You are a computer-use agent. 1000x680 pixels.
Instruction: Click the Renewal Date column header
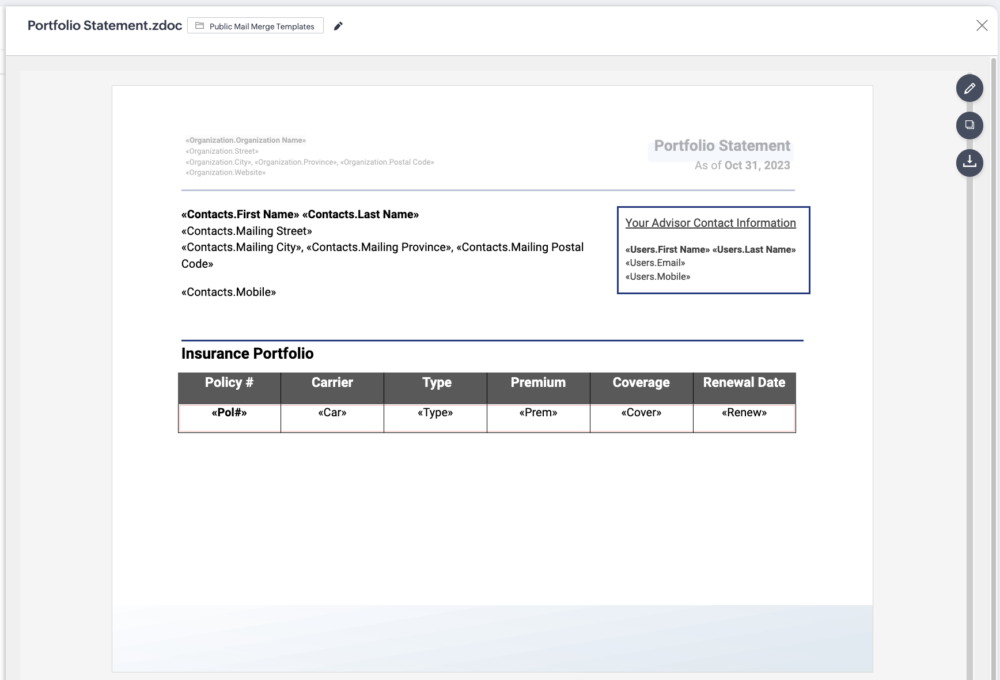pos(744,383)
